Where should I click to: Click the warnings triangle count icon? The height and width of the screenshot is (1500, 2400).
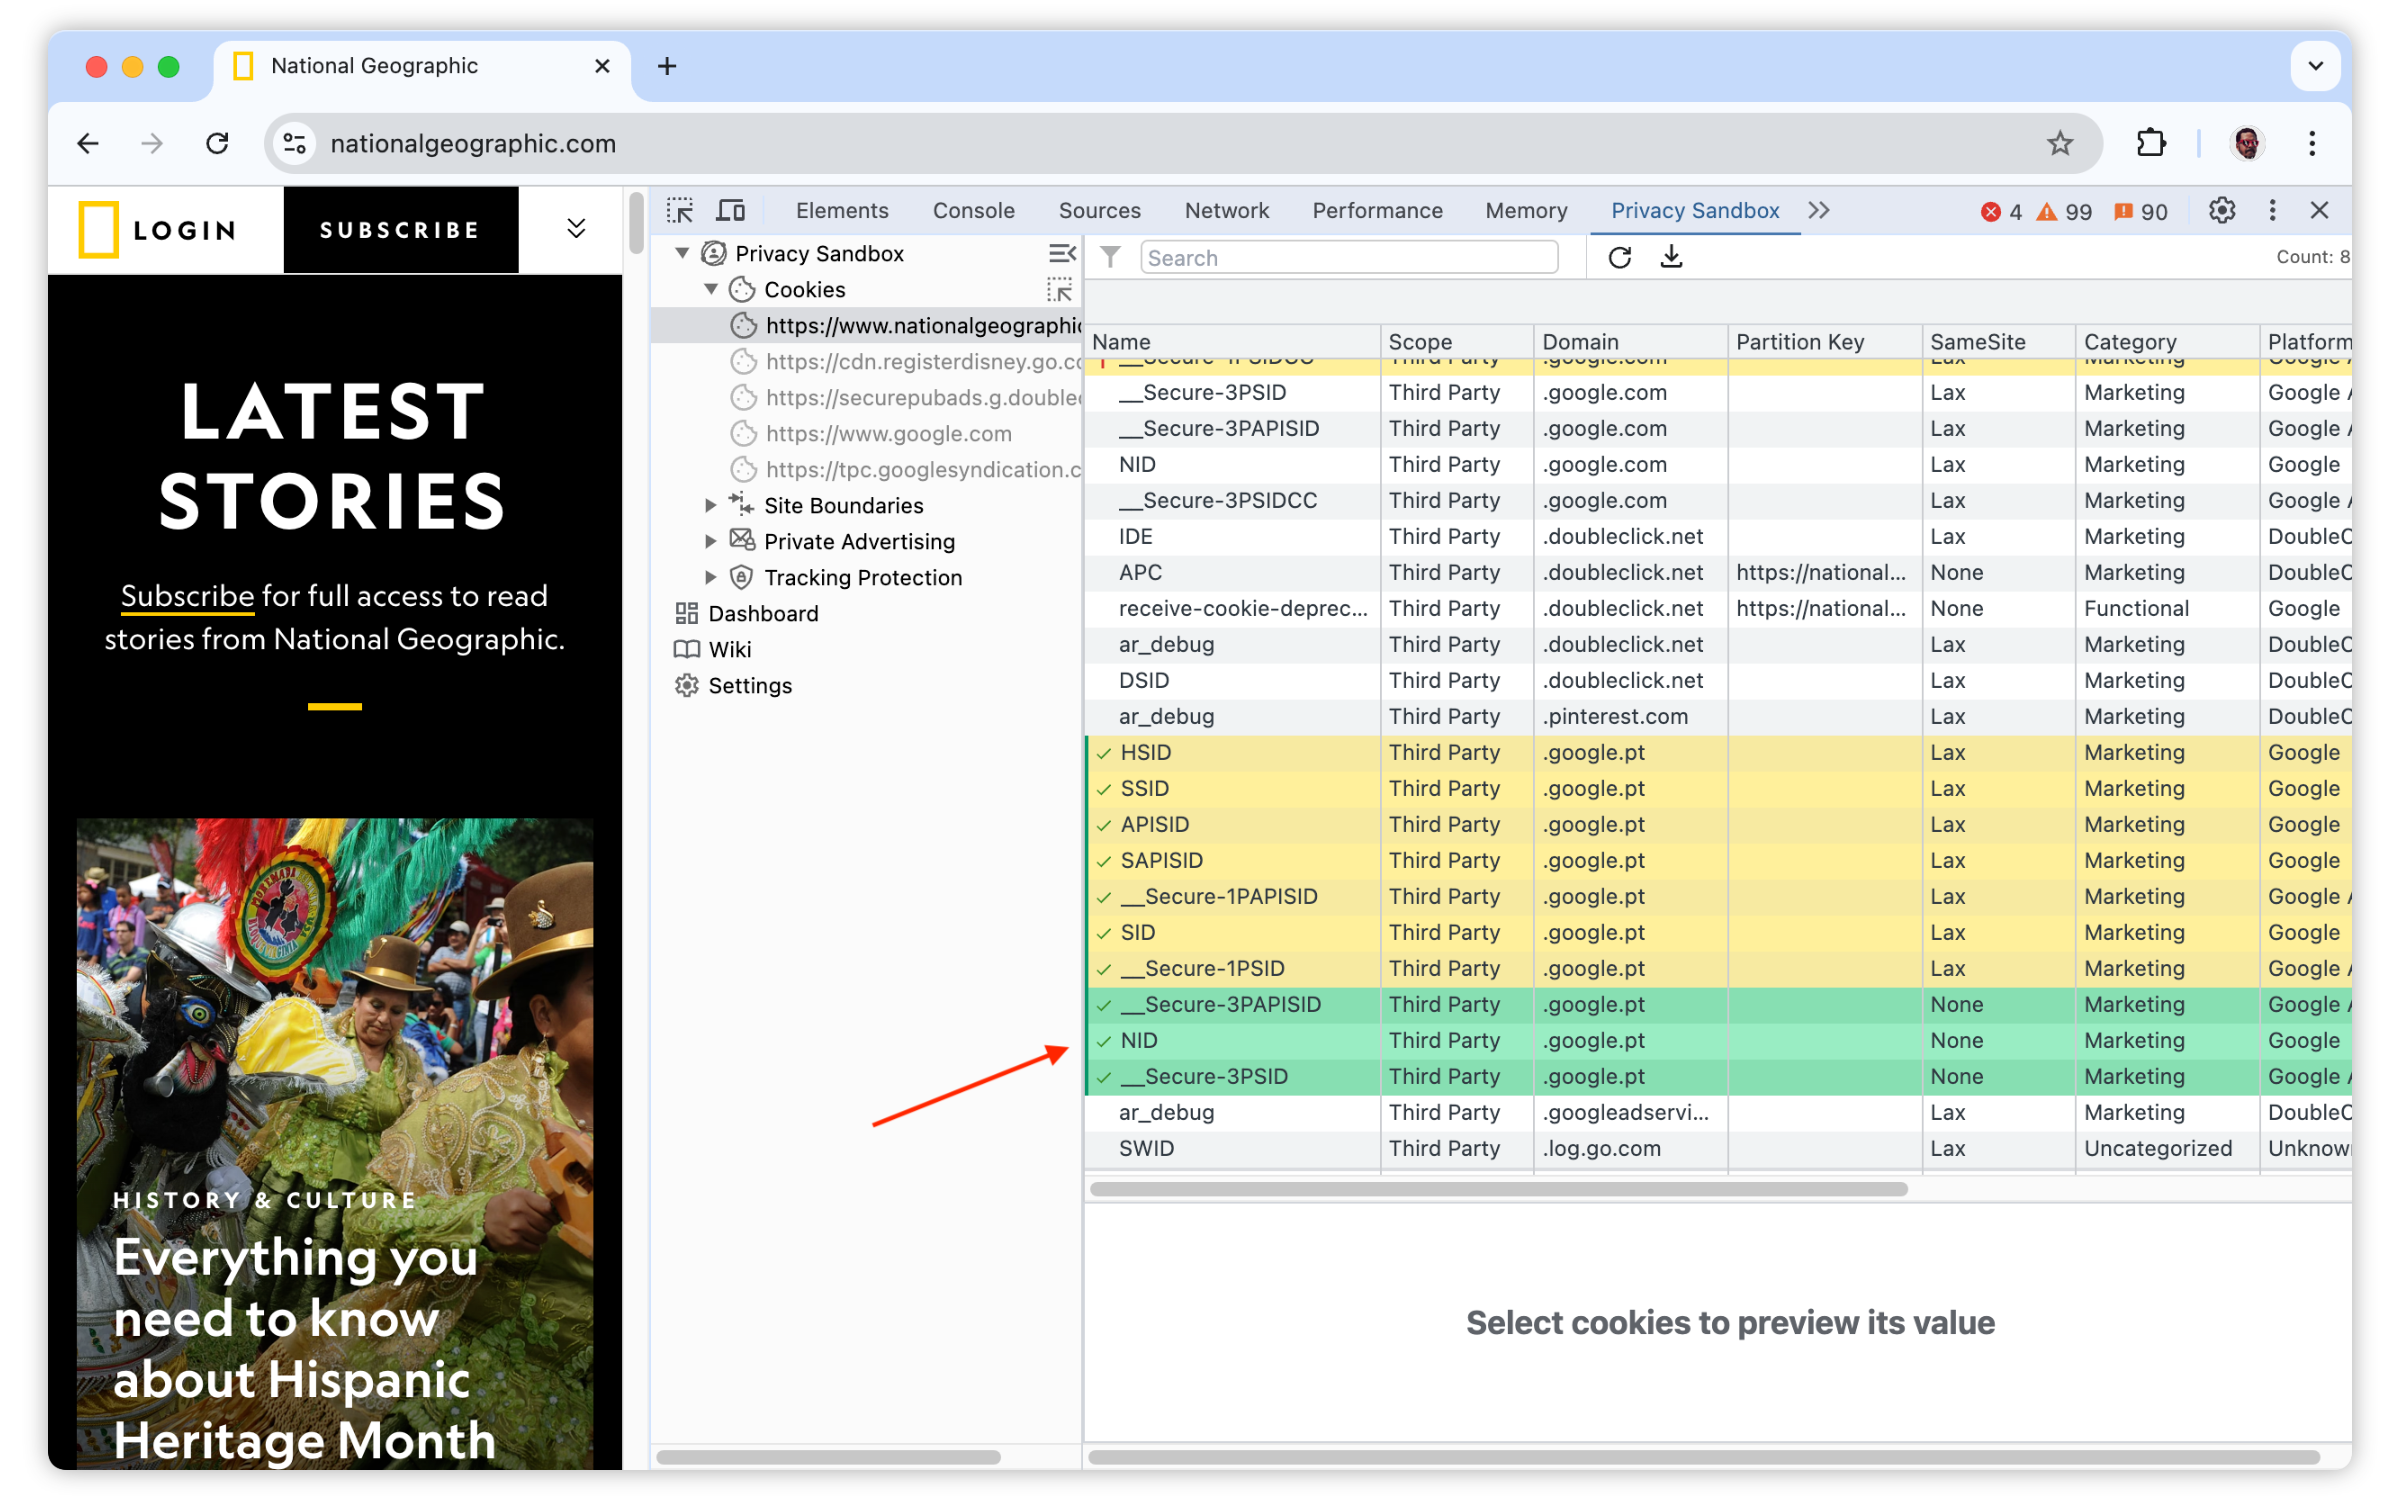pos(2047,211)
